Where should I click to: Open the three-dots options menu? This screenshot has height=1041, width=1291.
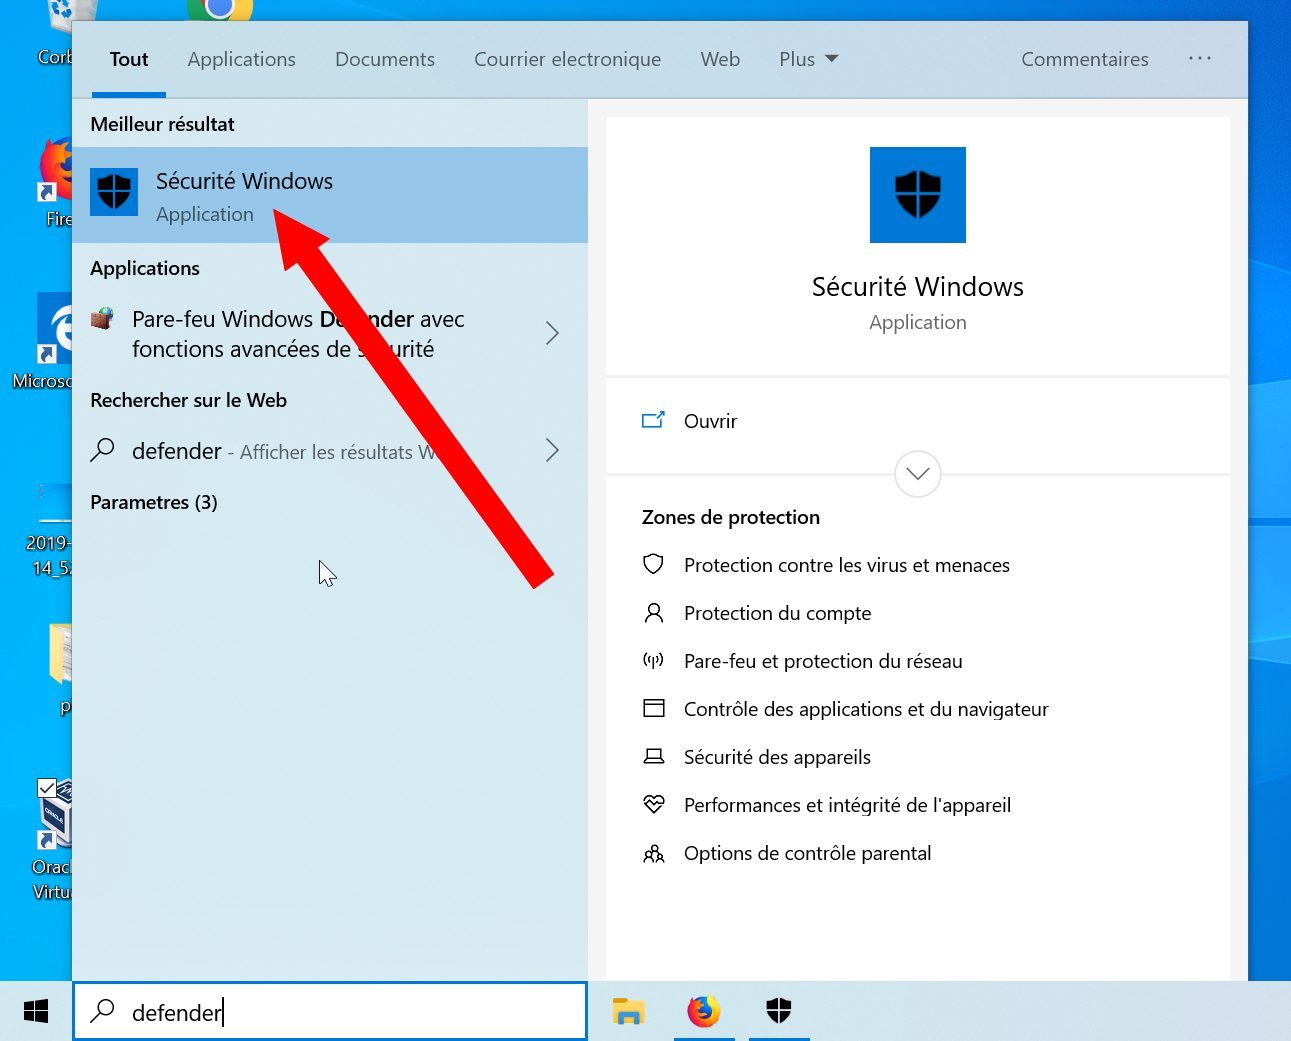tap(1200, 59)
